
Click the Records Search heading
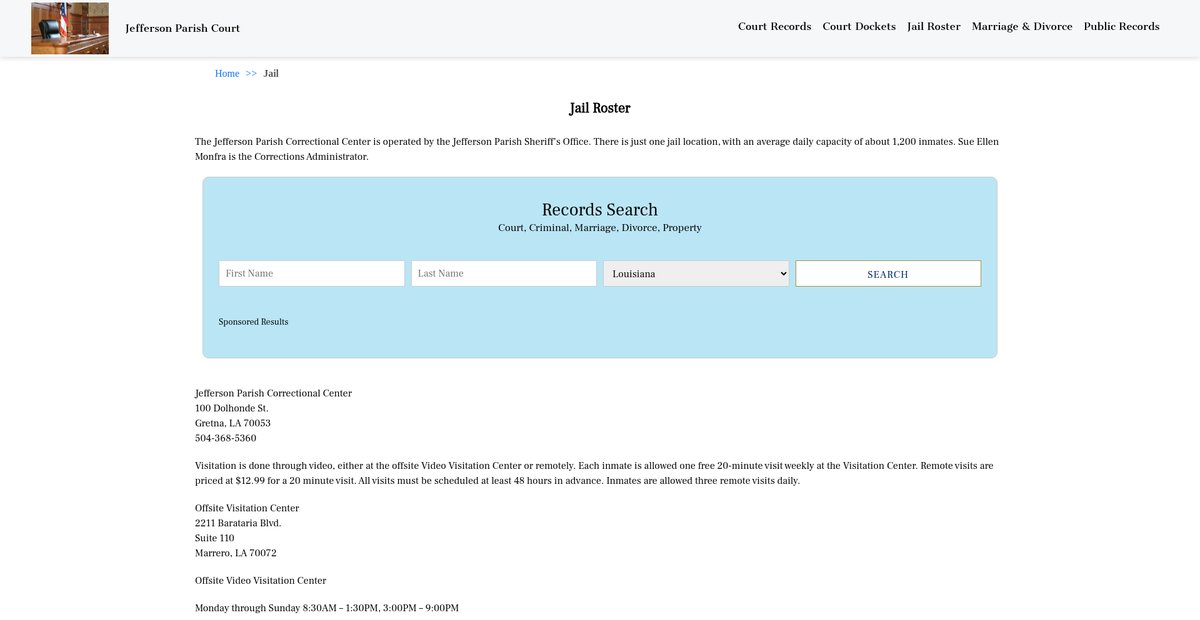599,210
